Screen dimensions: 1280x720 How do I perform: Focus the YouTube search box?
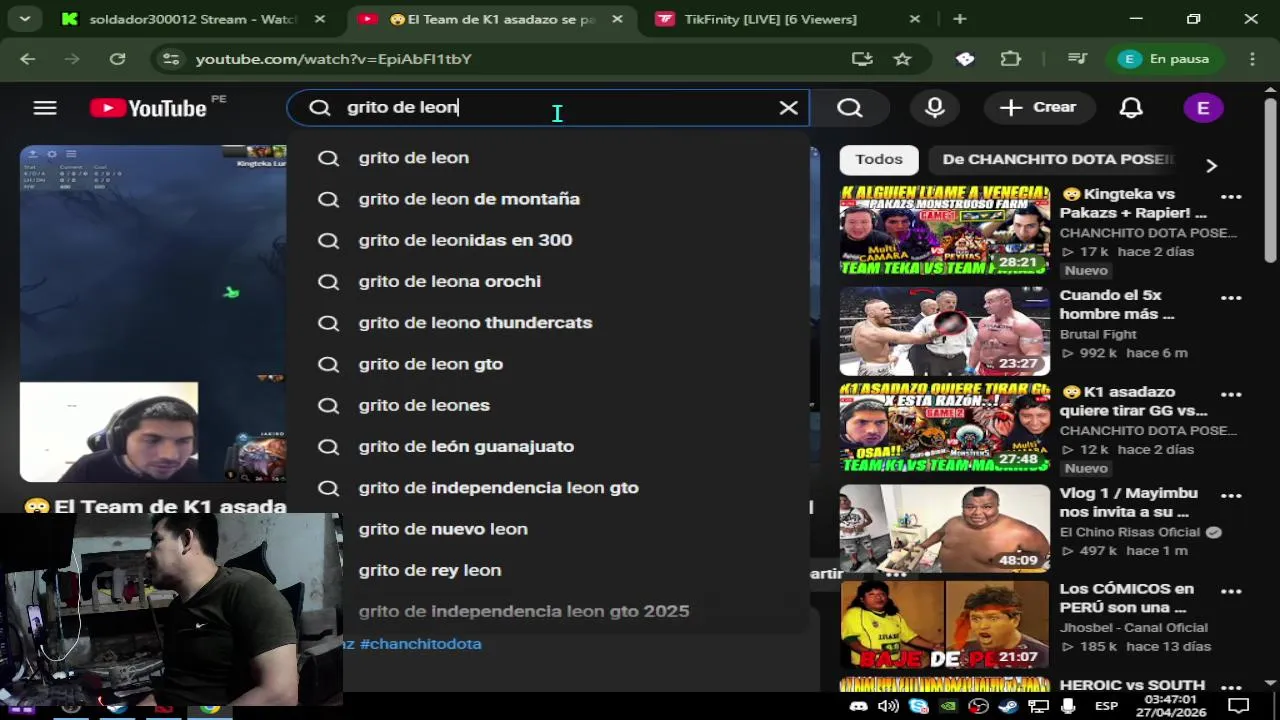547,108
